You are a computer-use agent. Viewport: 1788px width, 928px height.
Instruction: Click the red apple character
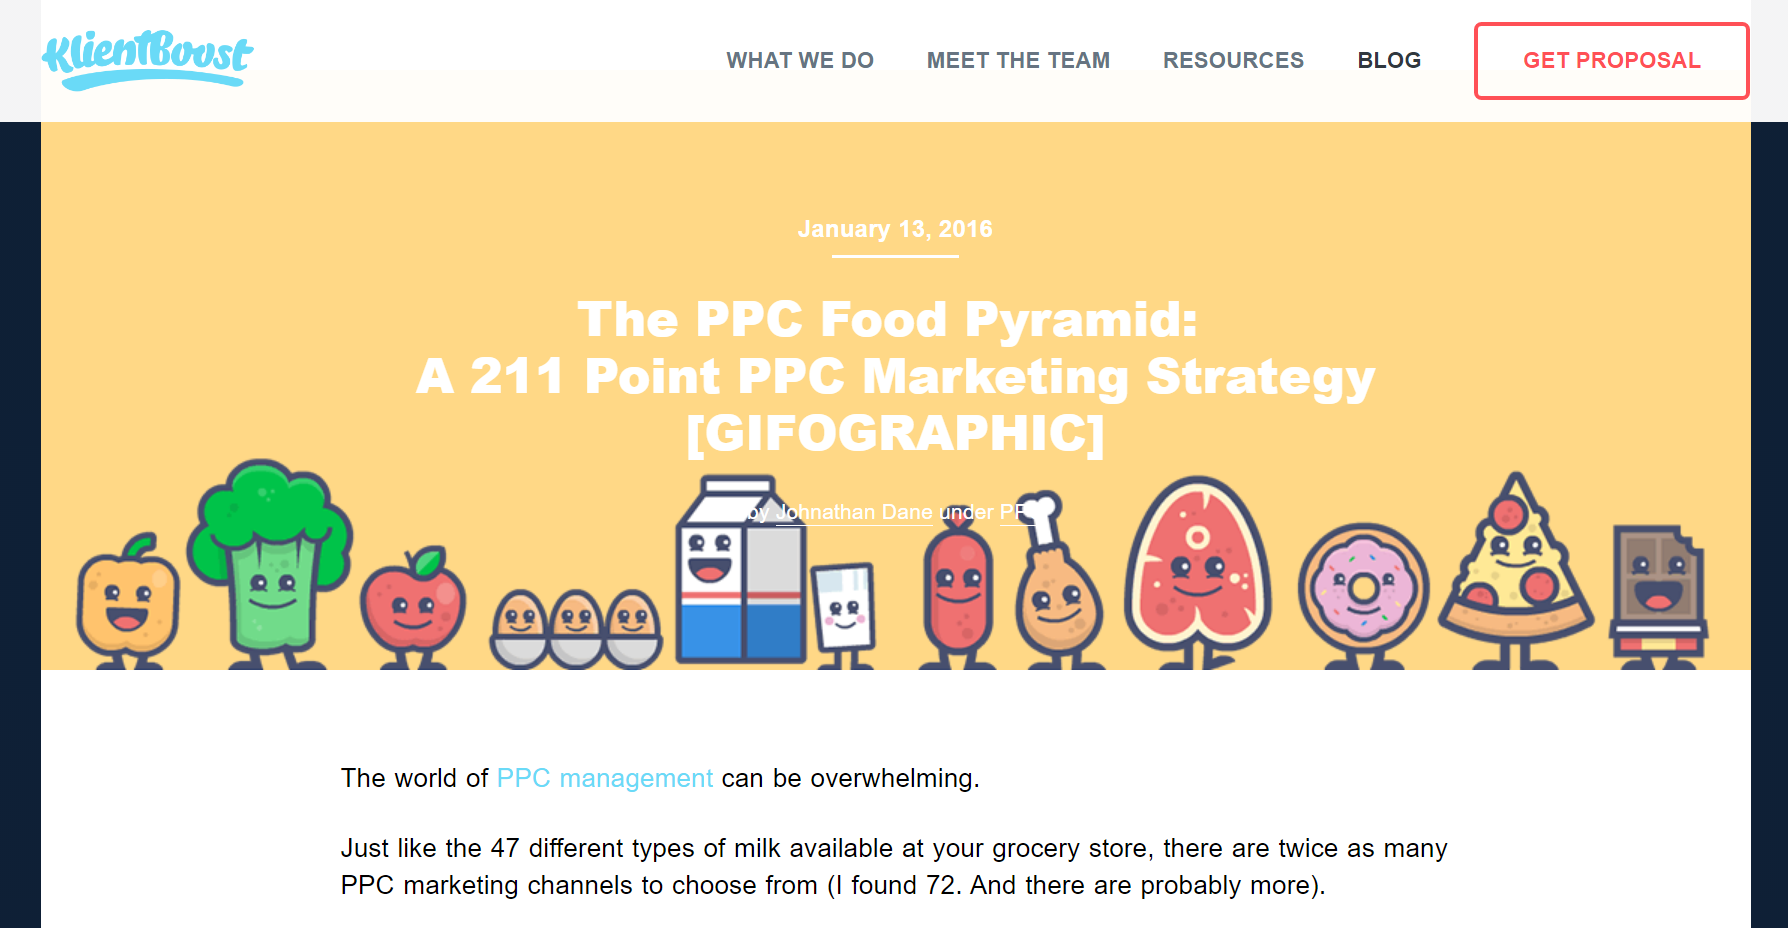click(413, 607)
